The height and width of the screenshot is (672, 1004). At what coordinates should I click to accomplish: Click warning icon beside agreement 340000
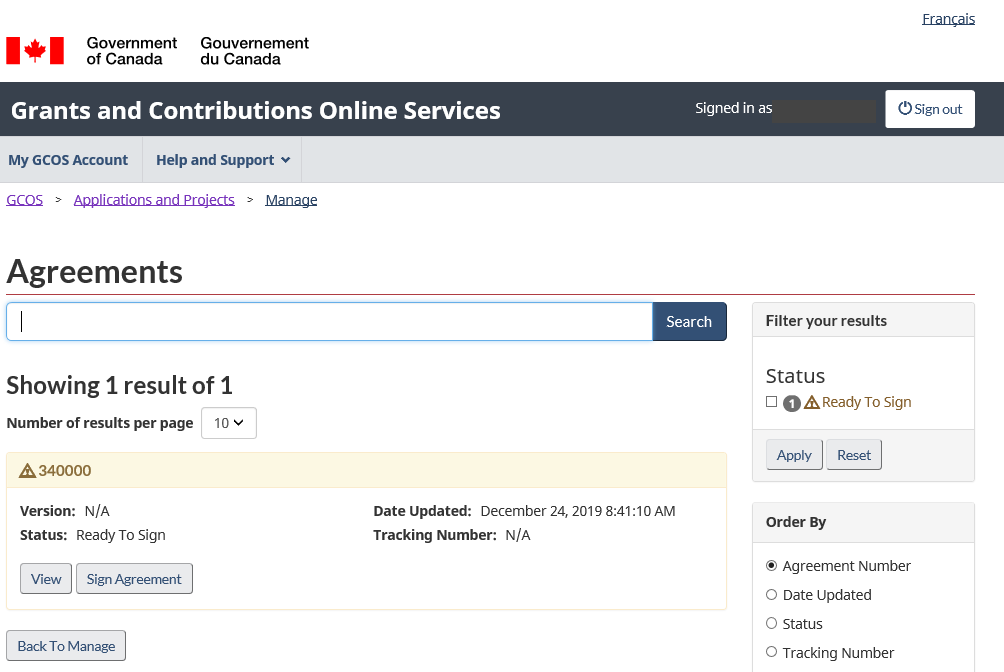(x=27, y=471)
